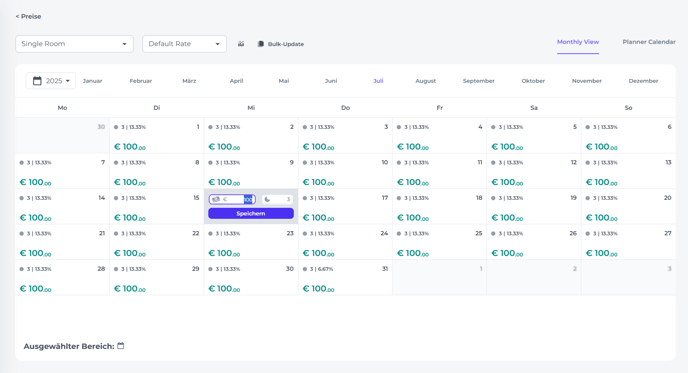The width and height of the screenshot is (688, 373).
Task: Click the € 100 price on July 14
Action: tap(36, 218)
